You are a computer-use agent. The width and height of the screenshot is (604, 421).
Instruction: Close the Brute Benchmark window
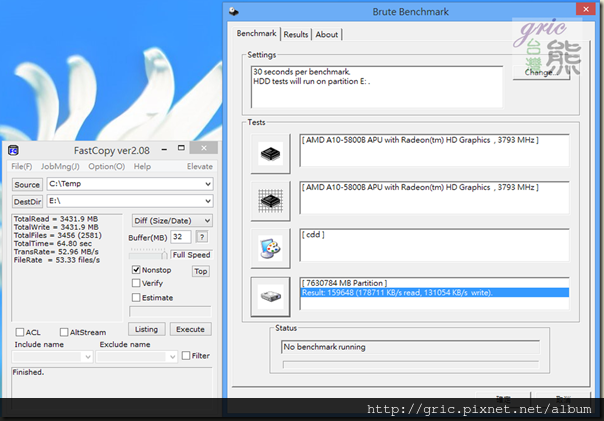(586, 9)
